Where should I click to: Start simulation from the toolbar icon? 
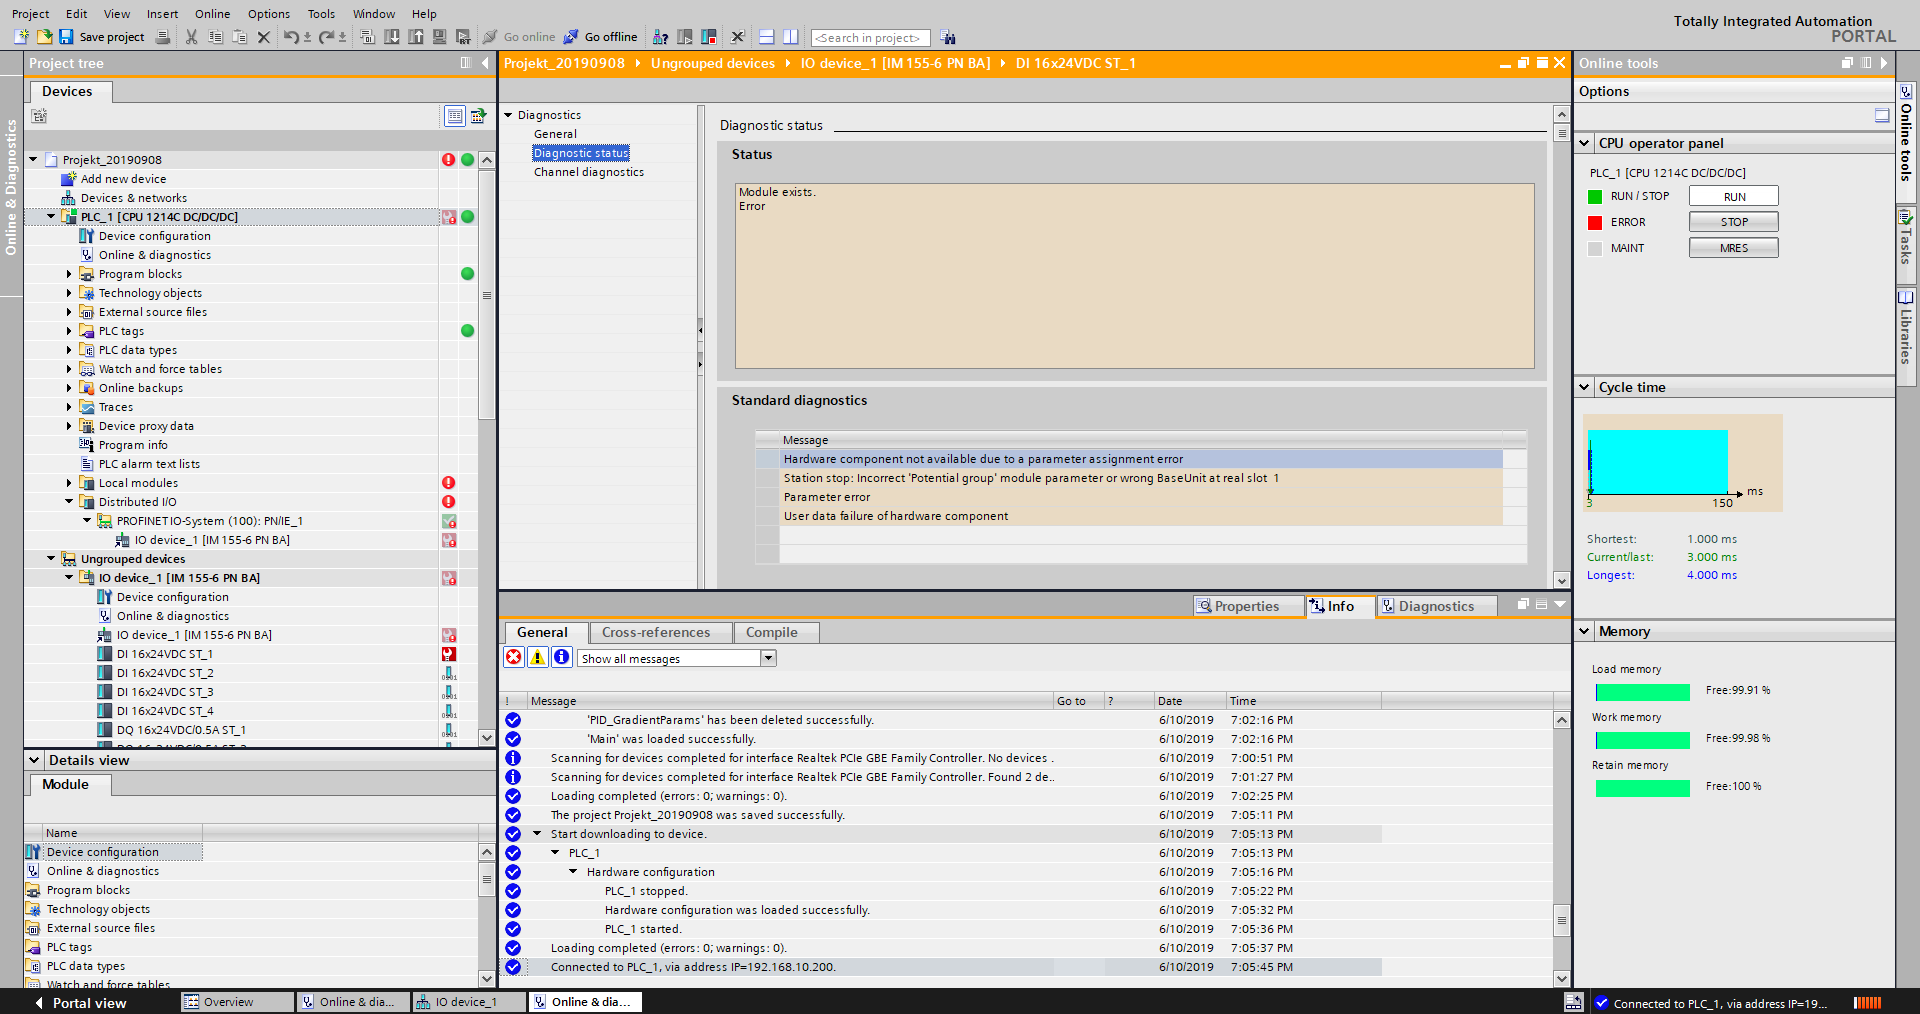[439, 37]
